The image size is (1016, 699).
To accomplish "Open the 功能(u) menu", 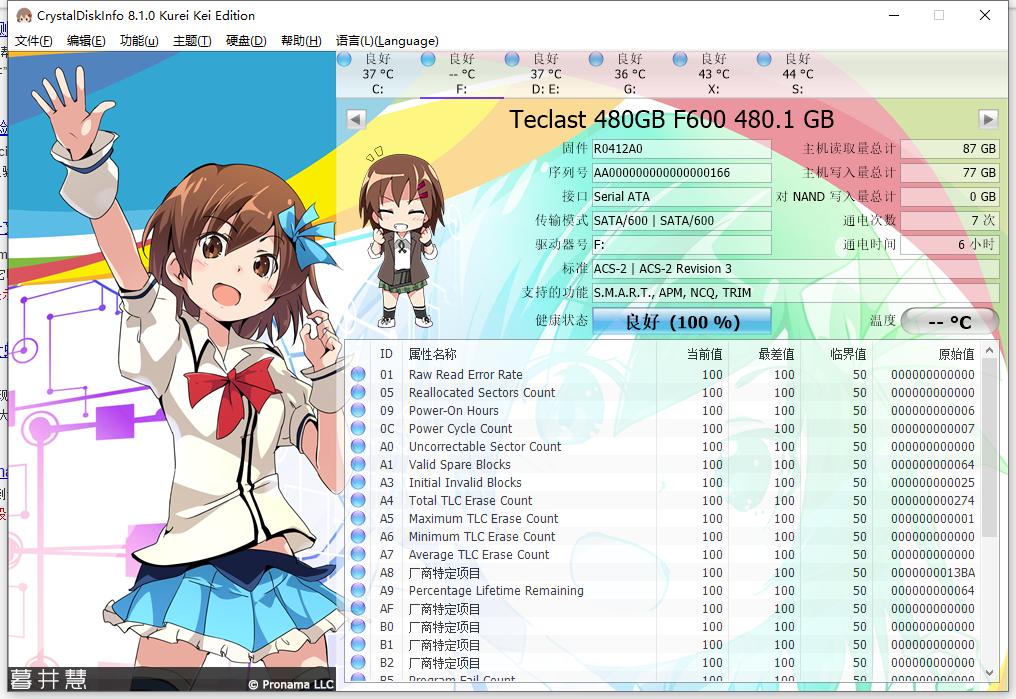I will tap(139, 41).
